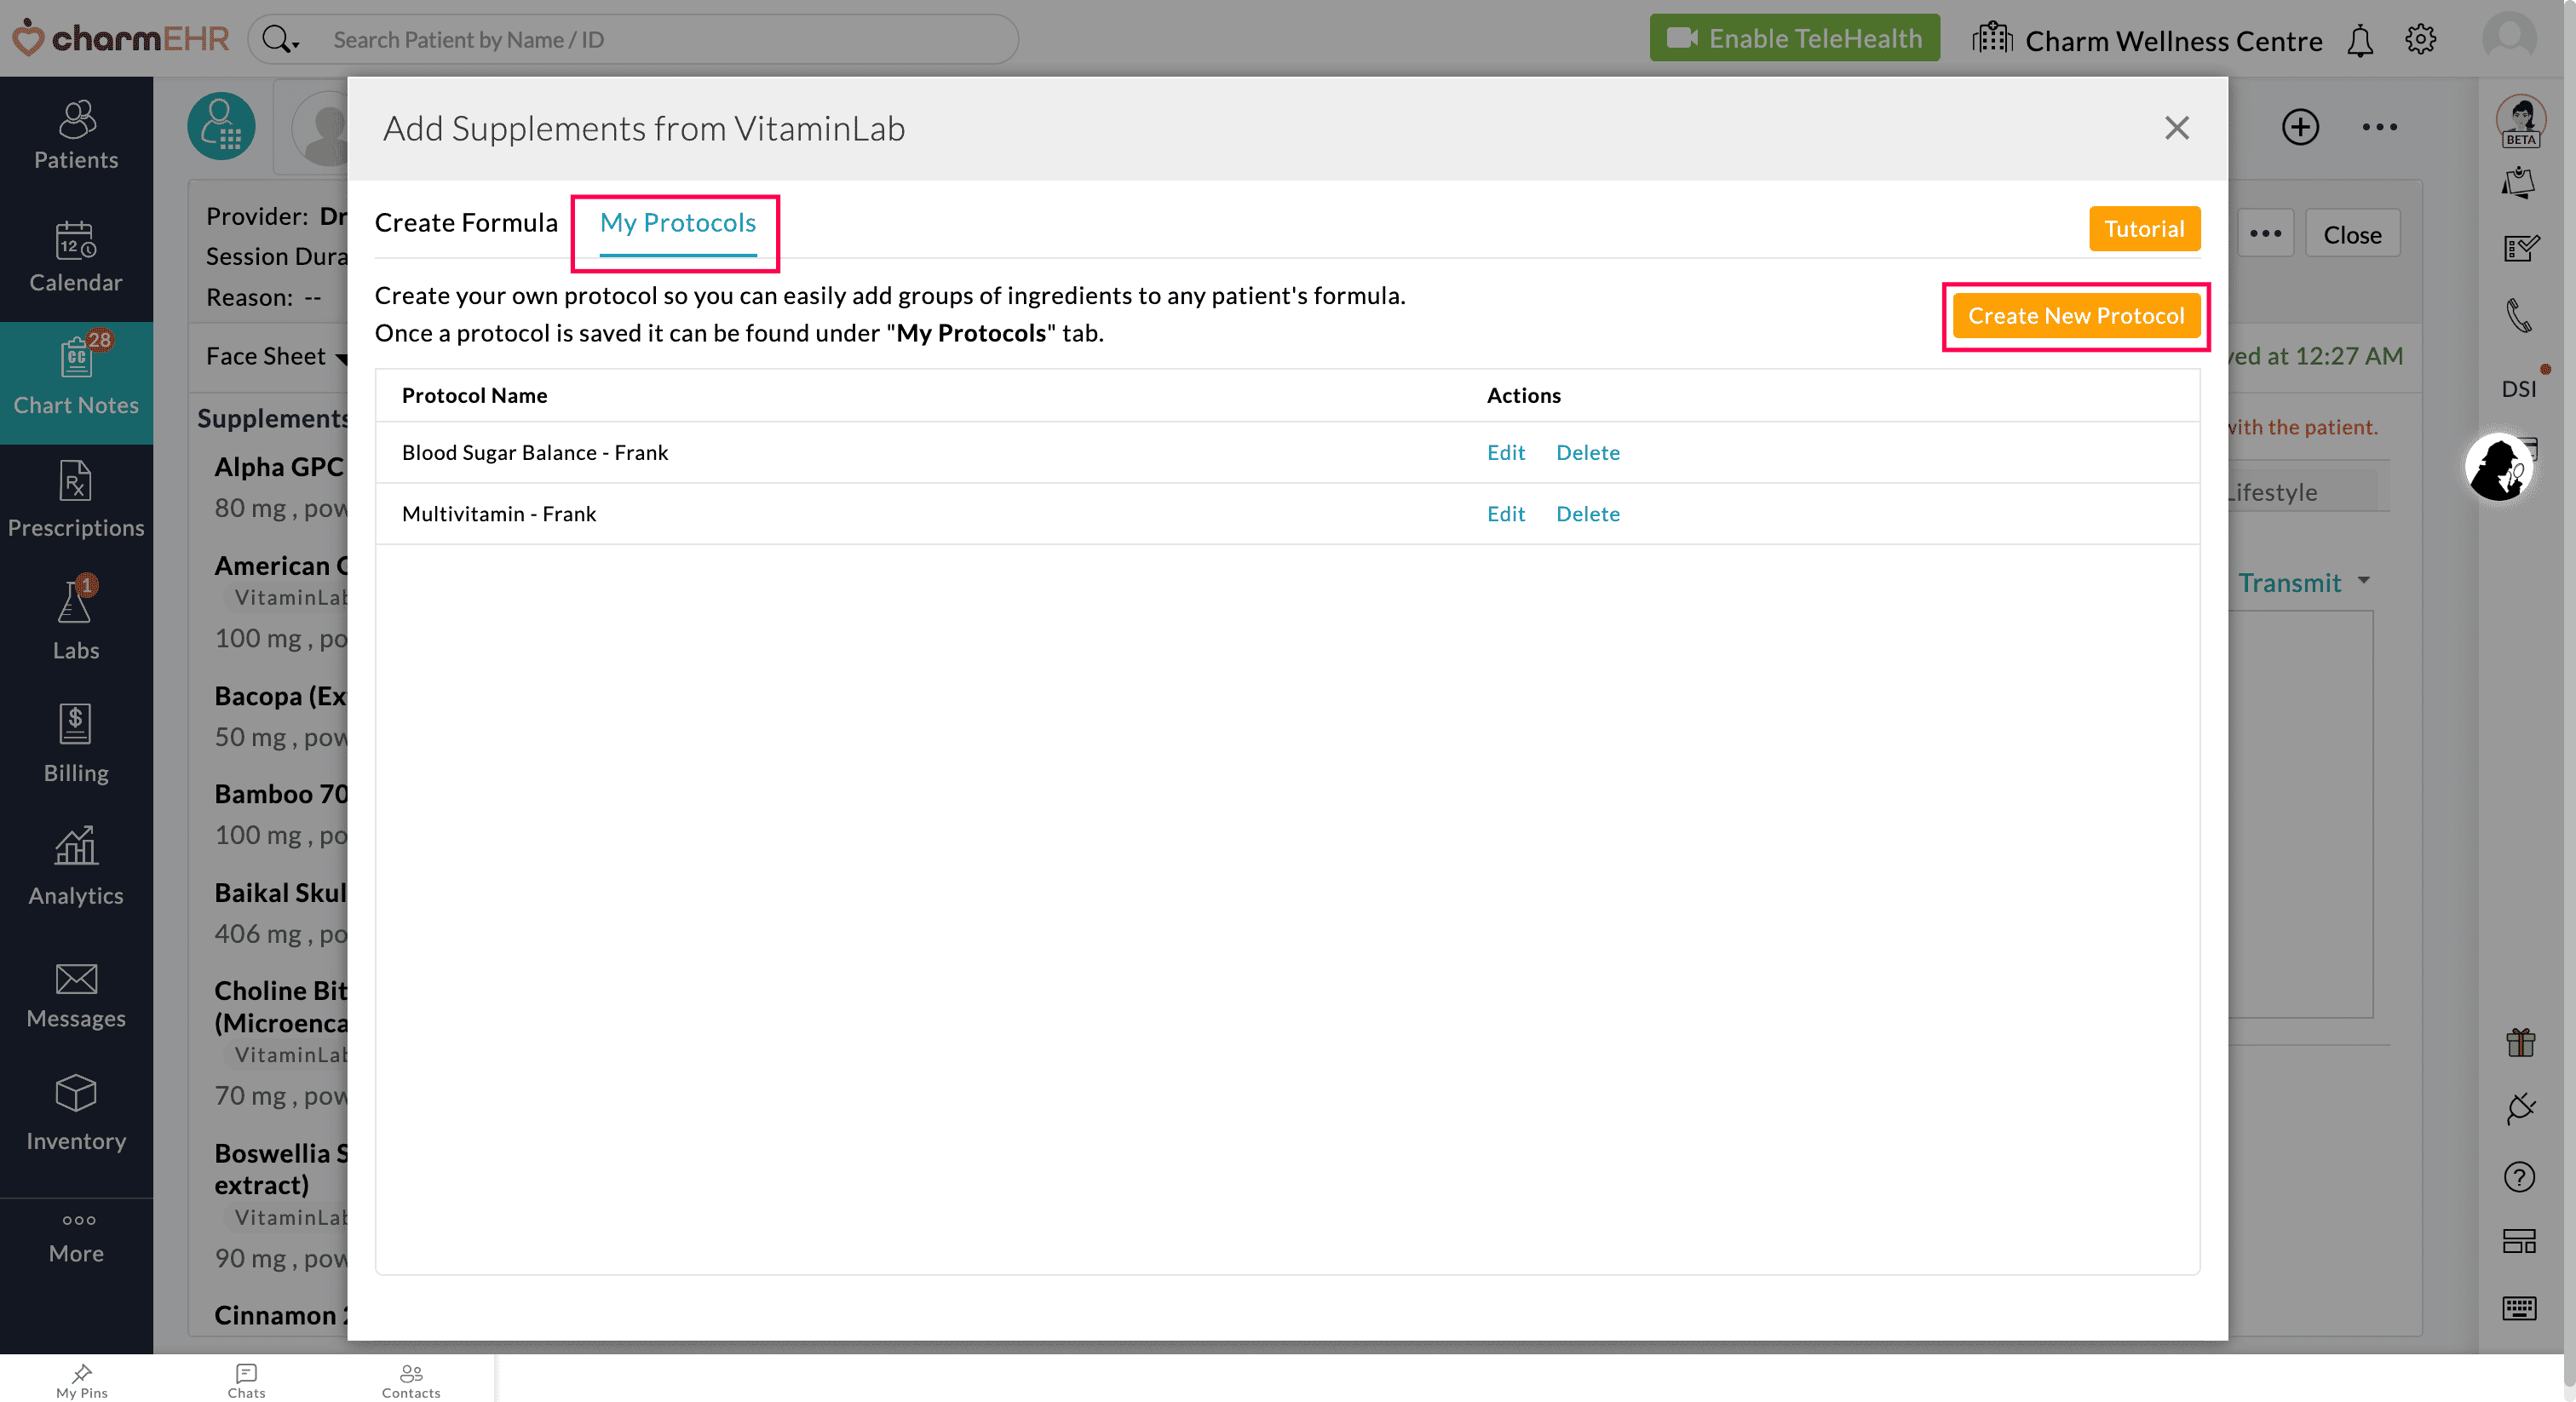Expand the search filter dropdown arrow
Image resolution: width=2576 pixels, height=1402 pixels.
tap(295, 45)
